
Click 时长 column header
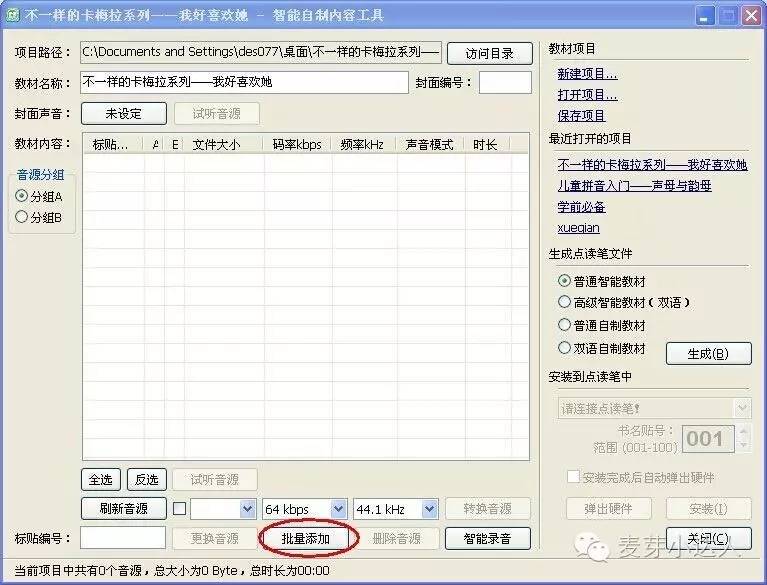pyautogui.click(x=487, y=145)
